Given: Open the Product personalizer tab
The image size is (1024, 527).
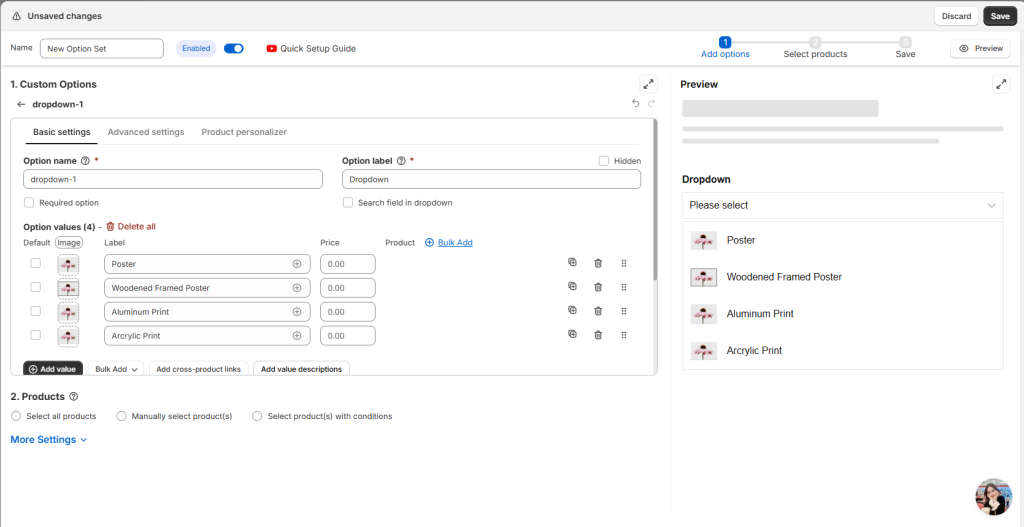Looking at the screenshot, I should pos(244,132).
